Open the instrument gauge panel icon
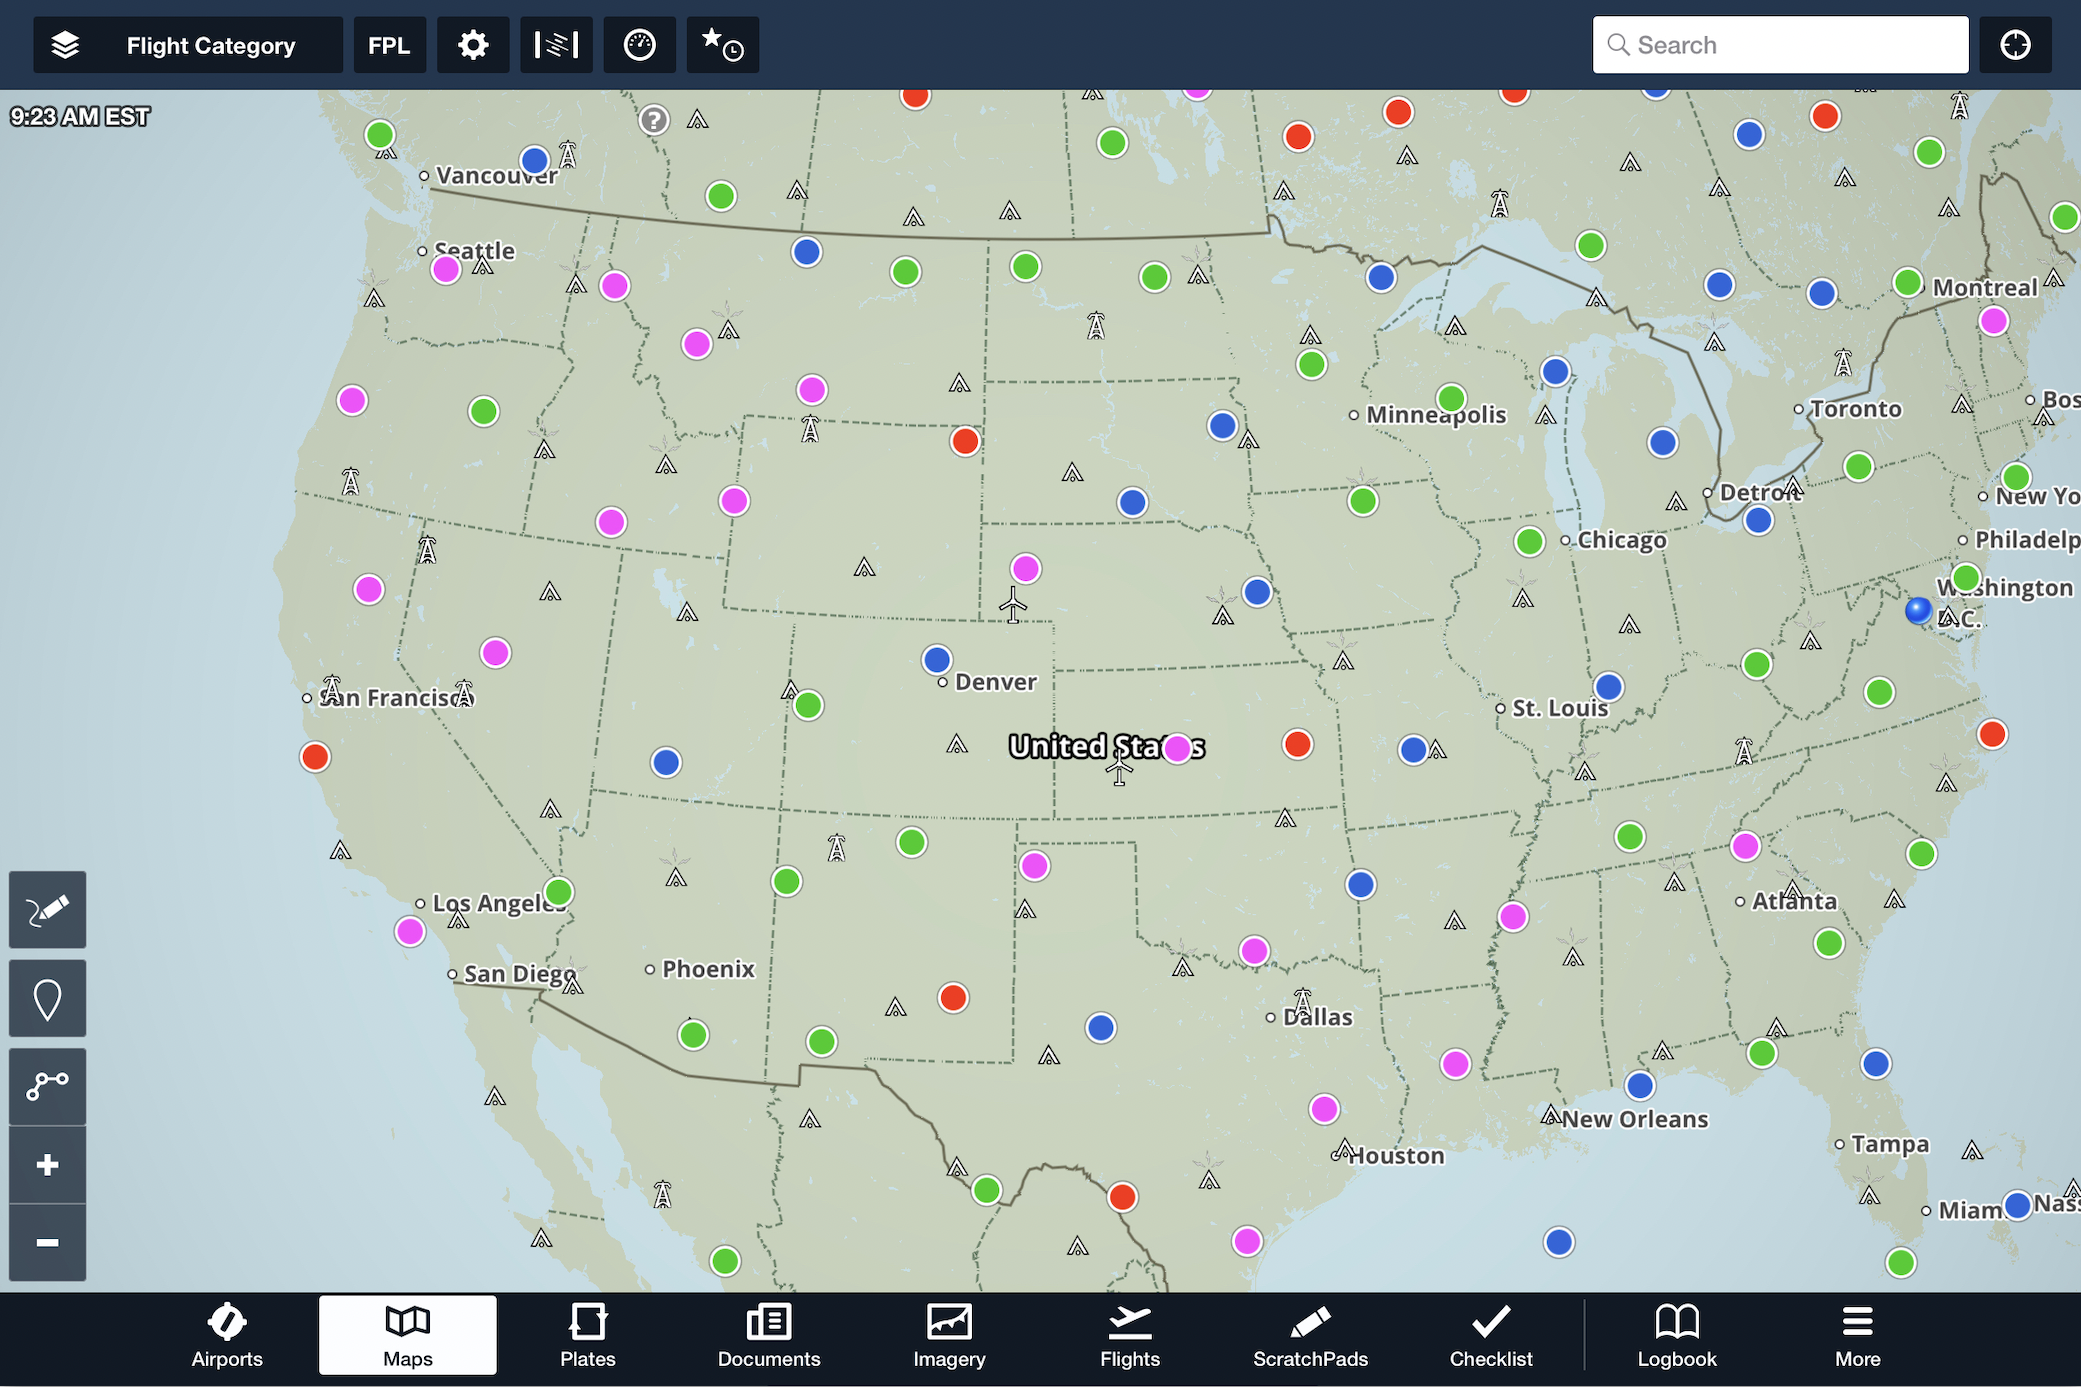The height and width of the screenshot is (1387, 2081). point(639,45)
